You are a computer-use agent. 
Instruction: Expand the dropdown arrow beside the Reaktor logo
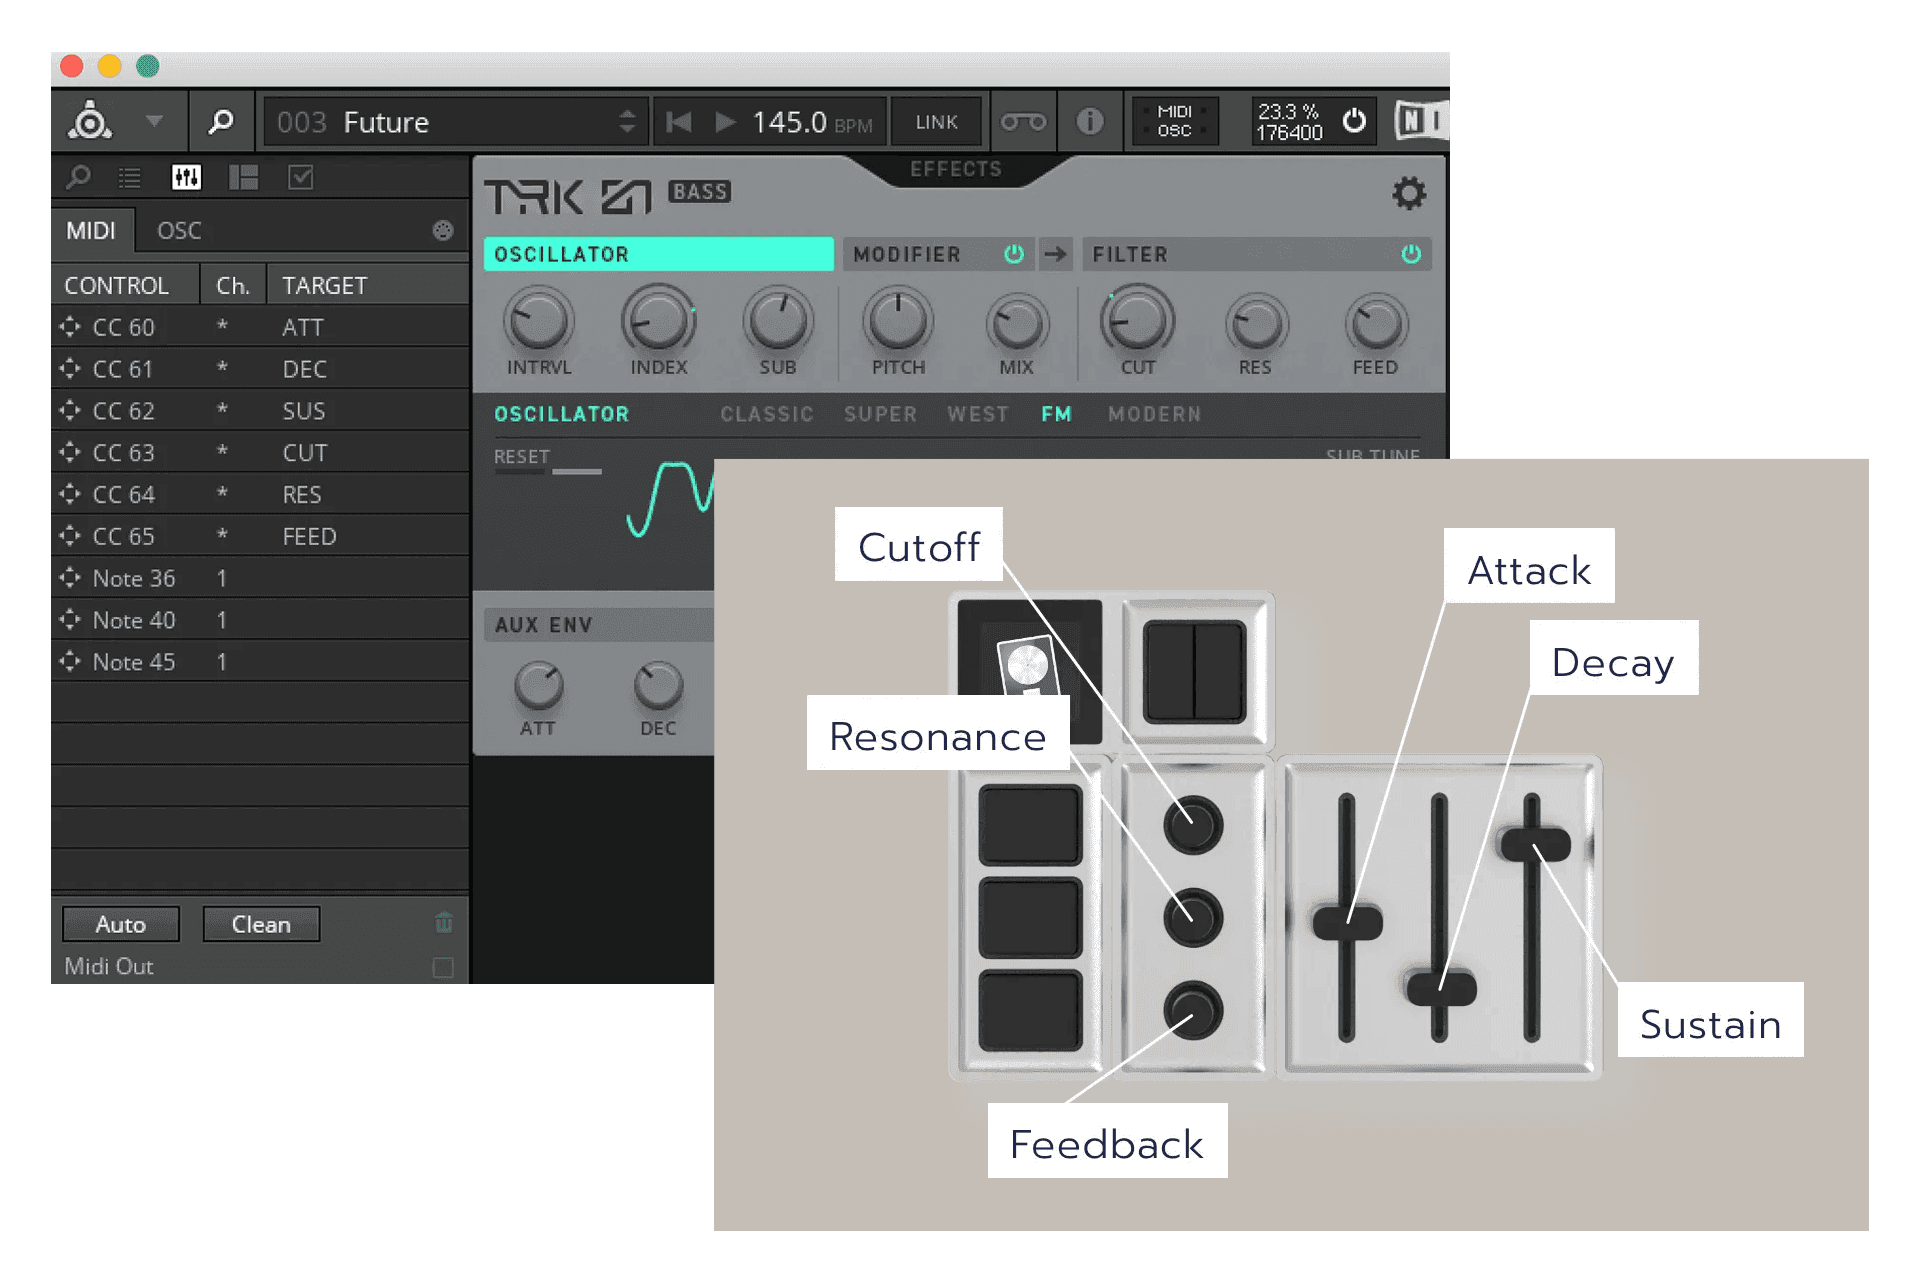(x=154, y=121)
